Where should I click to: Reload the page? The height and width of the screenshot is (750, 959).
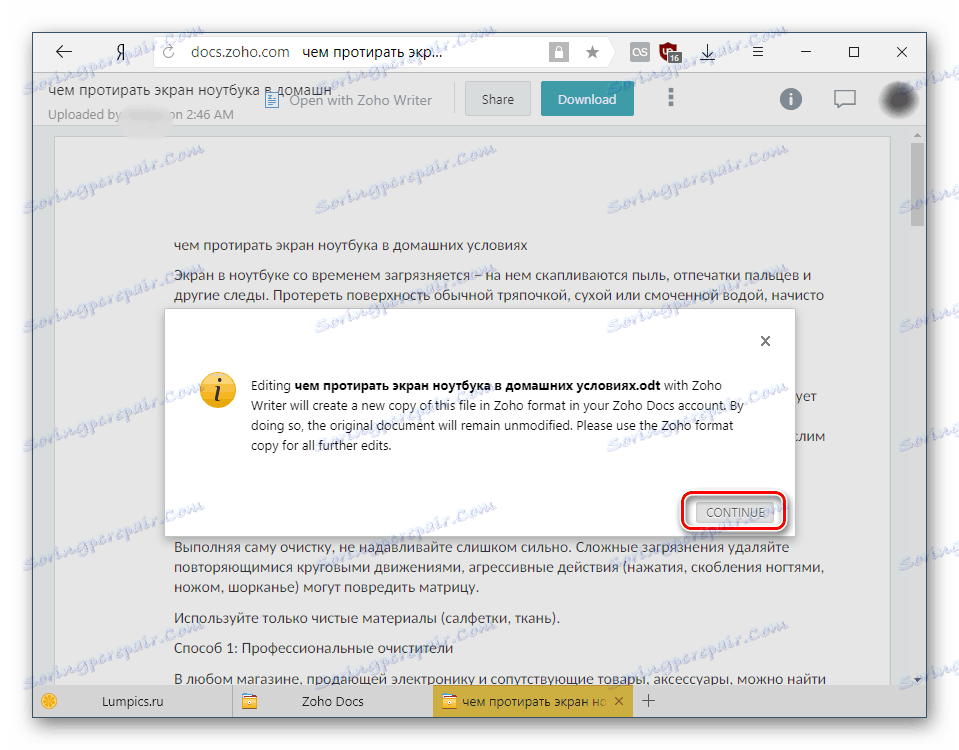tap(169, 53)
